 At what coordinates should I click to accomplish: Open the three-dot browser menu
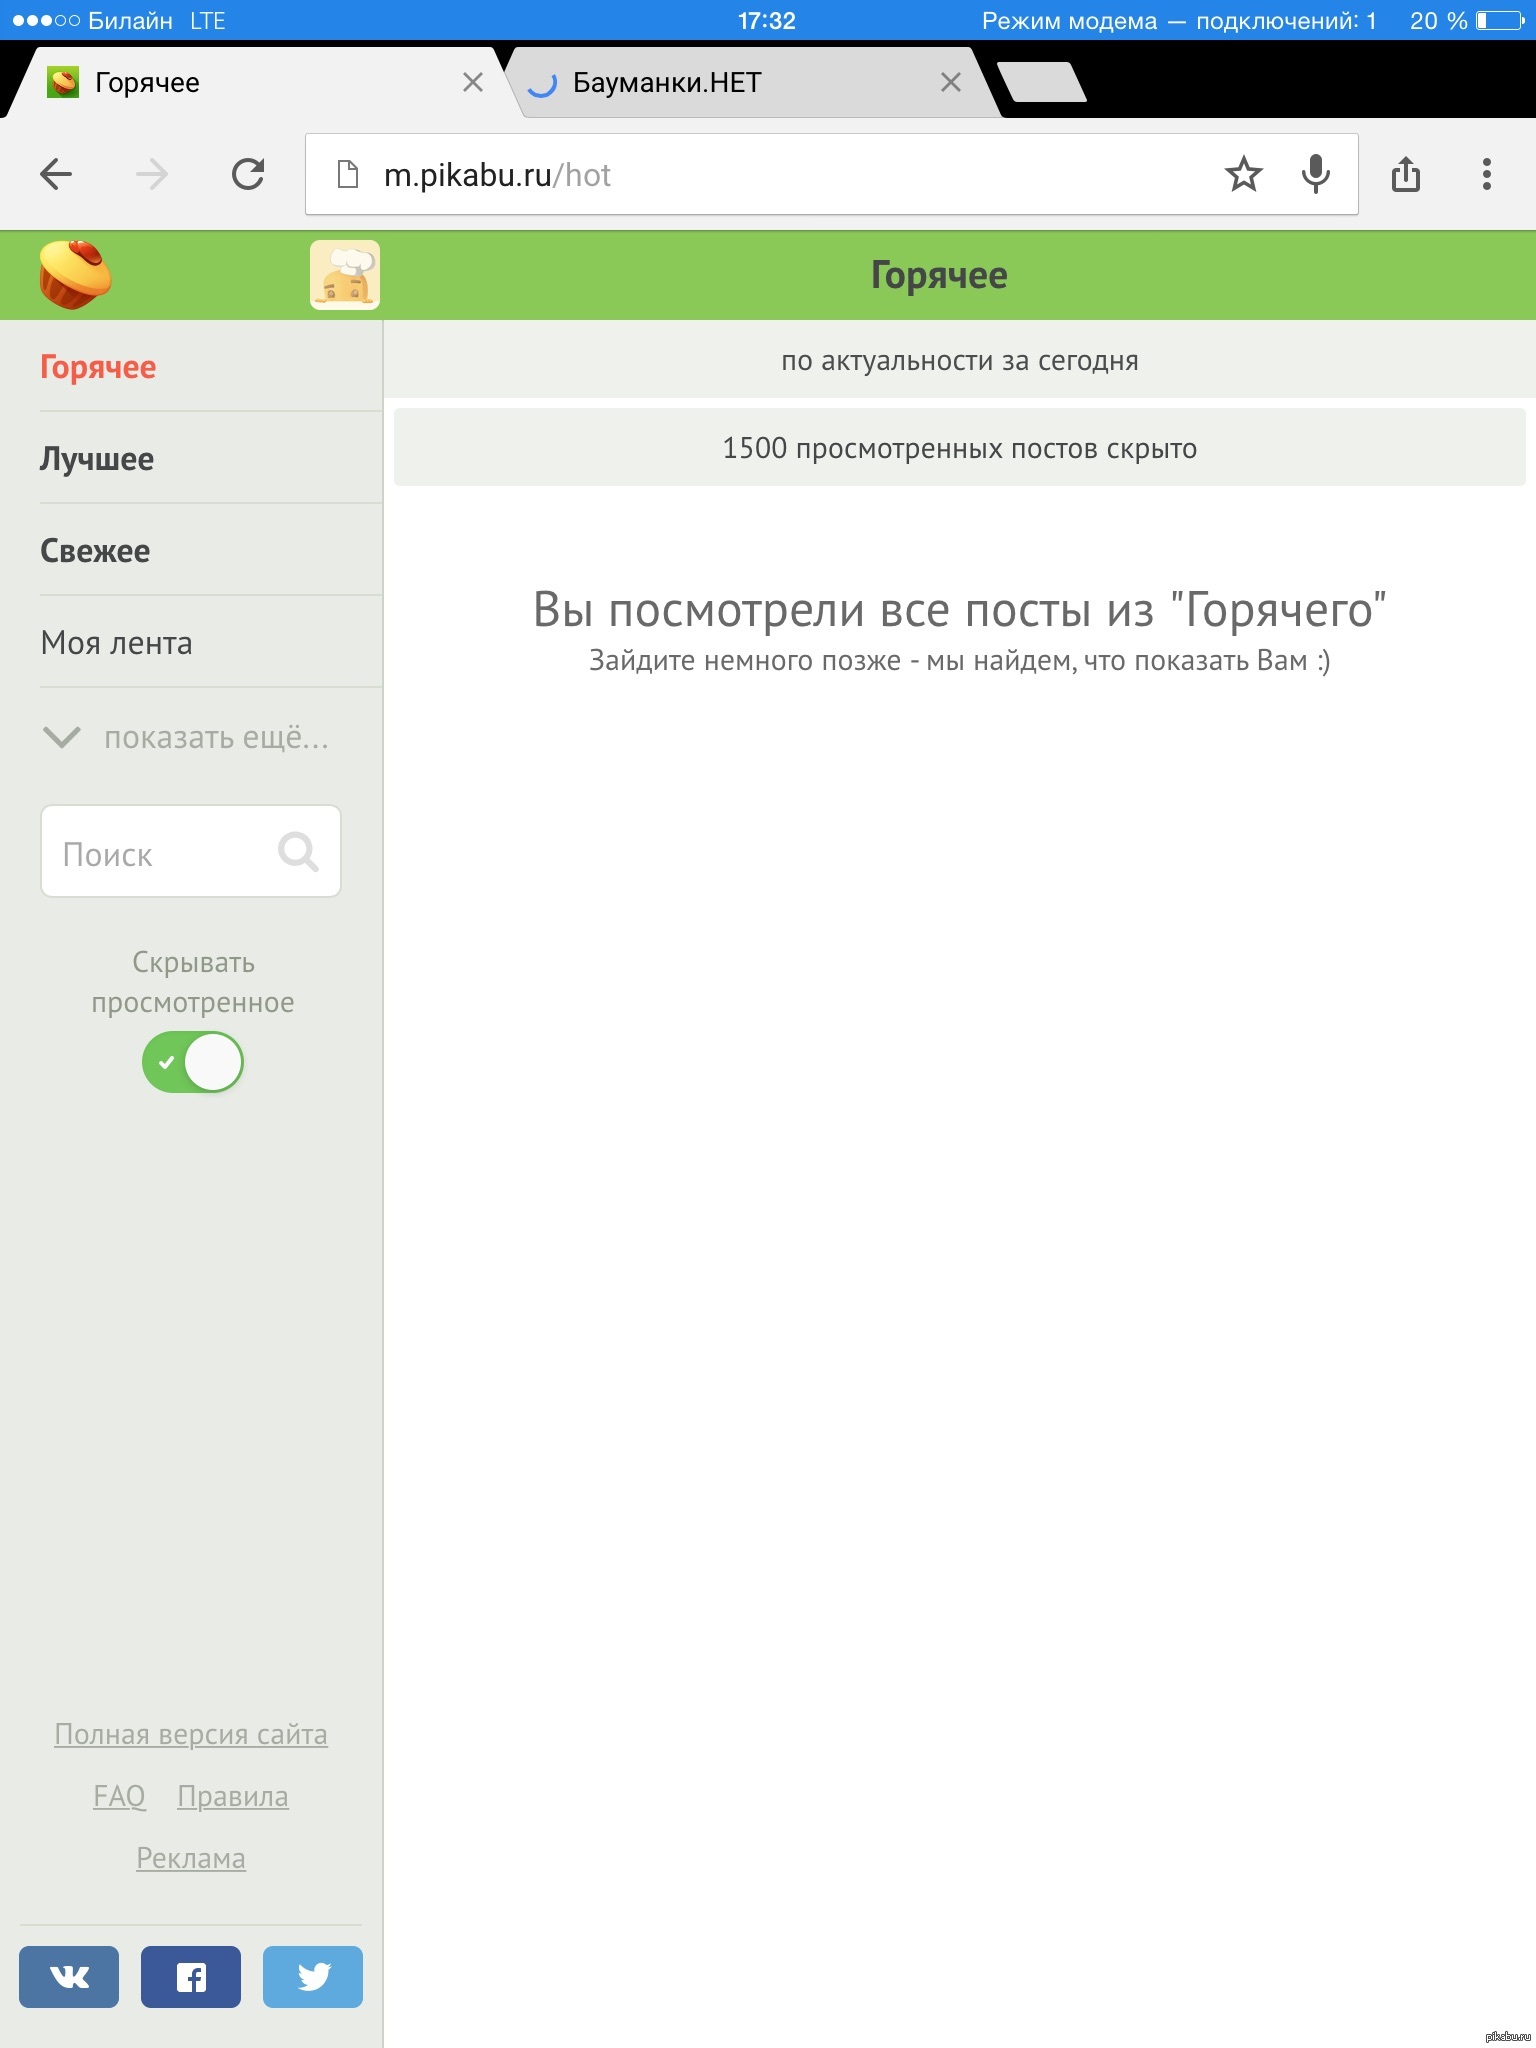[1487, 174]
